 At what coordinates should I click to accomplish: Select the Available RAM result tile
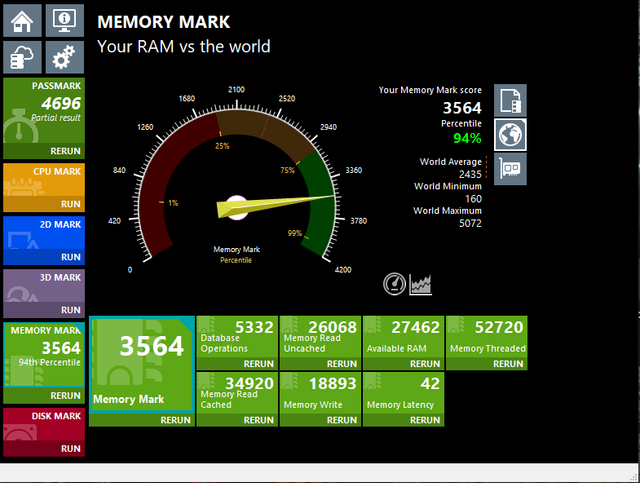(404, 337)
